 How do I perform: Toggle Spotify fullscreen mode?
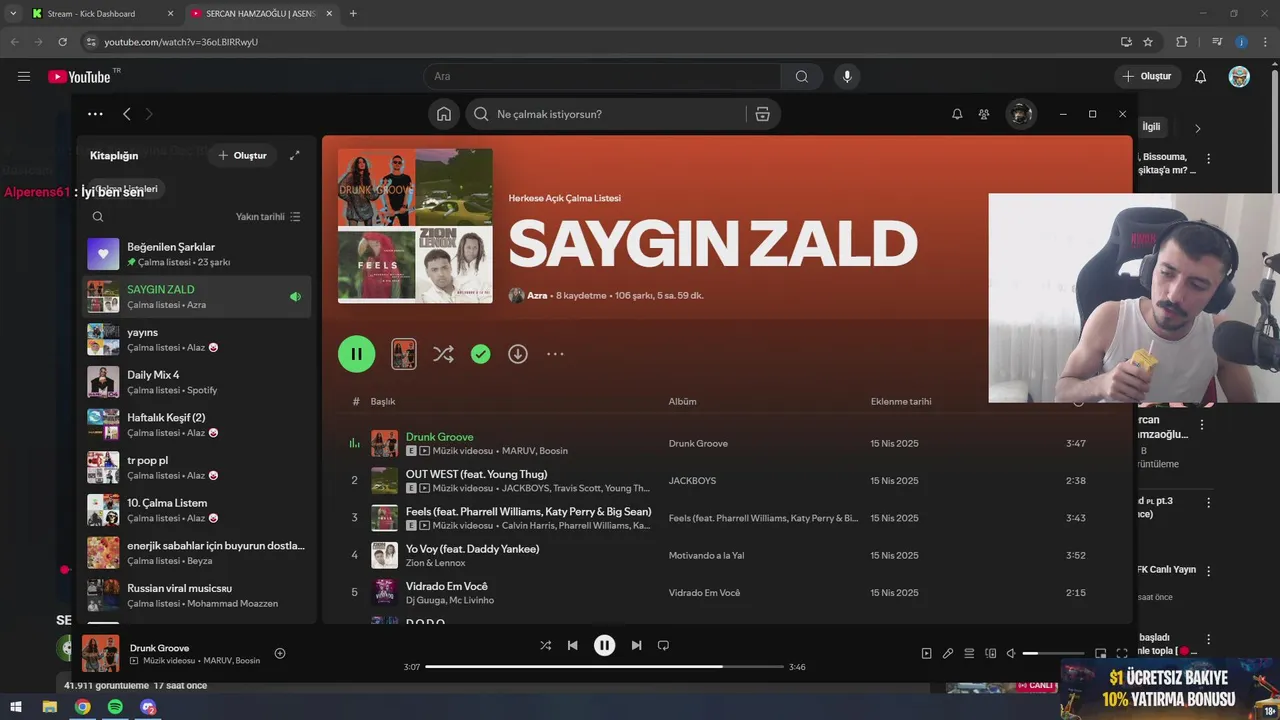click(x=1121, y=653)
